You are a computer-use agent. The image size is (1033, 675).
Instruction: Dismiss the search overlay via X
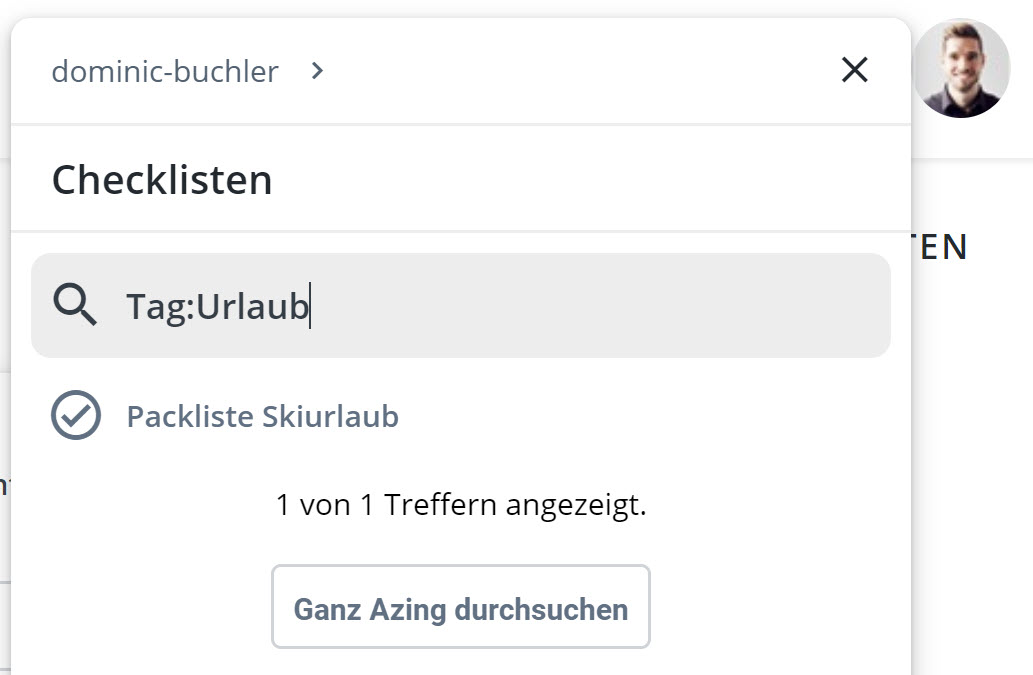[855, 70]
